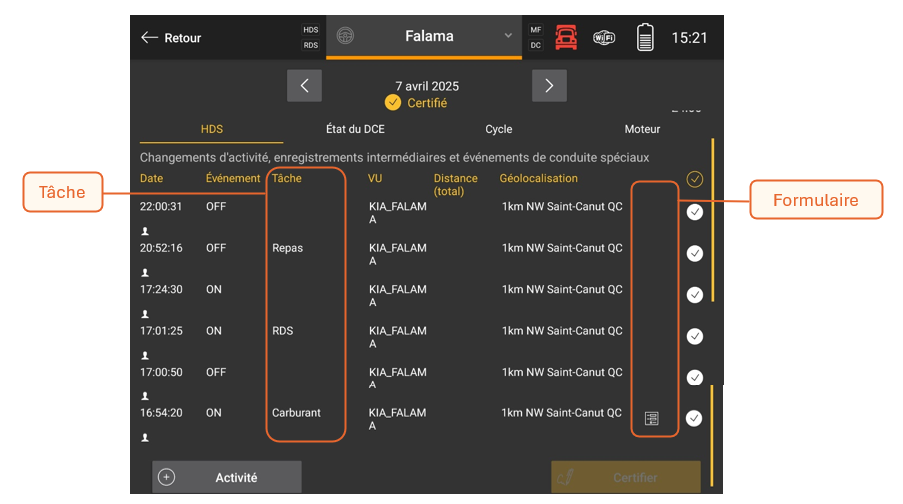Toggle checkmark for the 20:52:16 Repas entry
Viewport: 903px width, 504px height.
pyautogui.click(x=695, y=253)
